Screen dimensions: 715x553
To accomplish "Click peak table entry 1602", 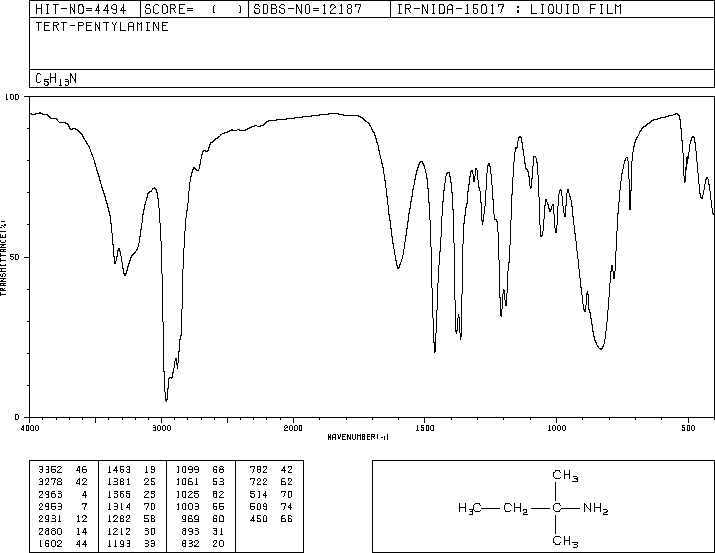I will 50,543.
